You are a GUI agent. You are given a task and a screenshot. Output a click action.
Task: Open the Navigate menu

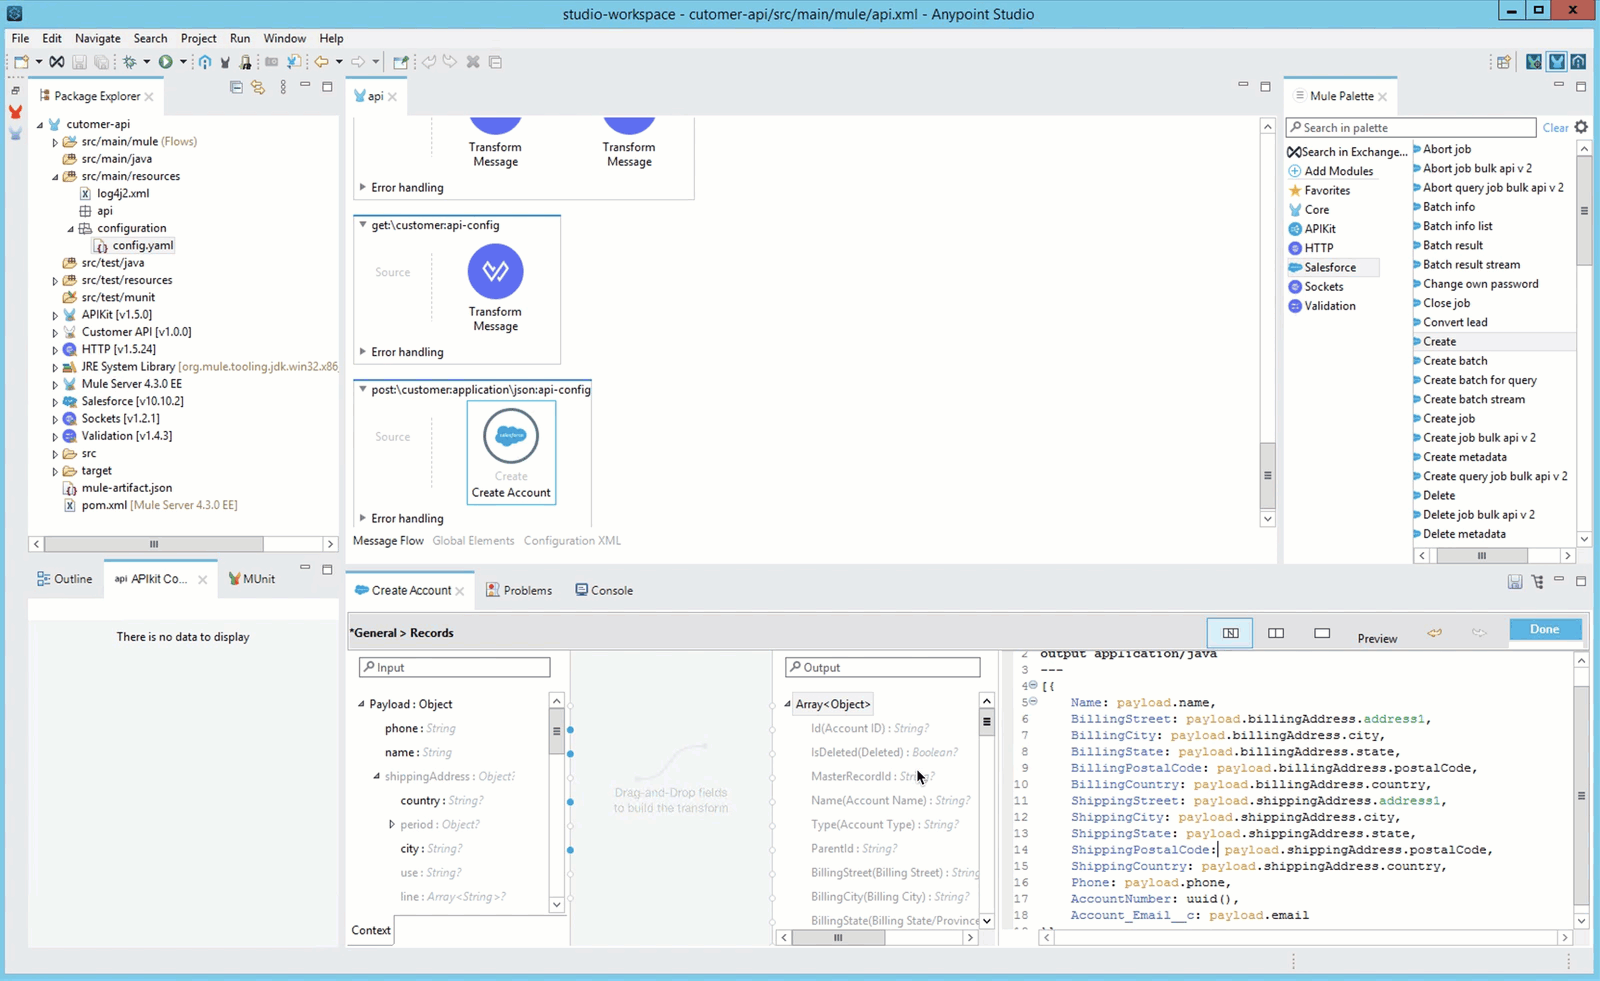[x=98, y=38]
